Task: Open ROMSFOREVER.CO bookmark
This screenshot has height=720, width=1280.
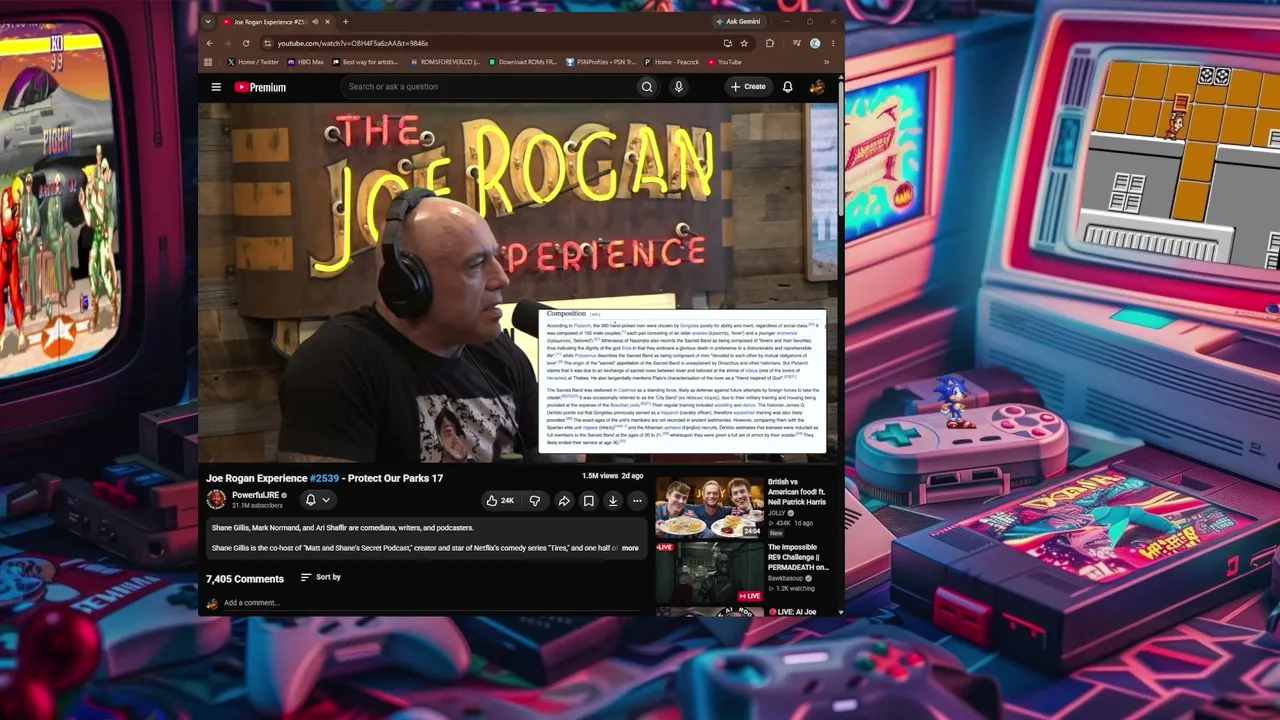Action: coord(444,62)
